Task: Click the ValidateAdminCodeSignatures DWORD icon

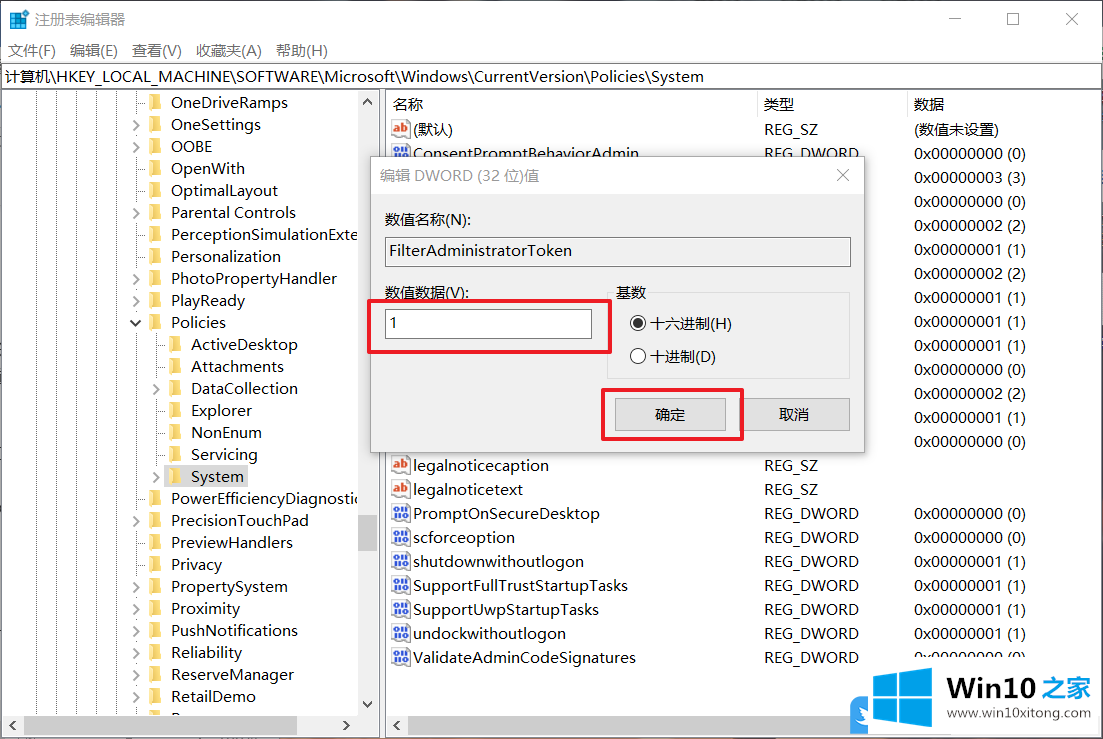Action: click(400, 657)
